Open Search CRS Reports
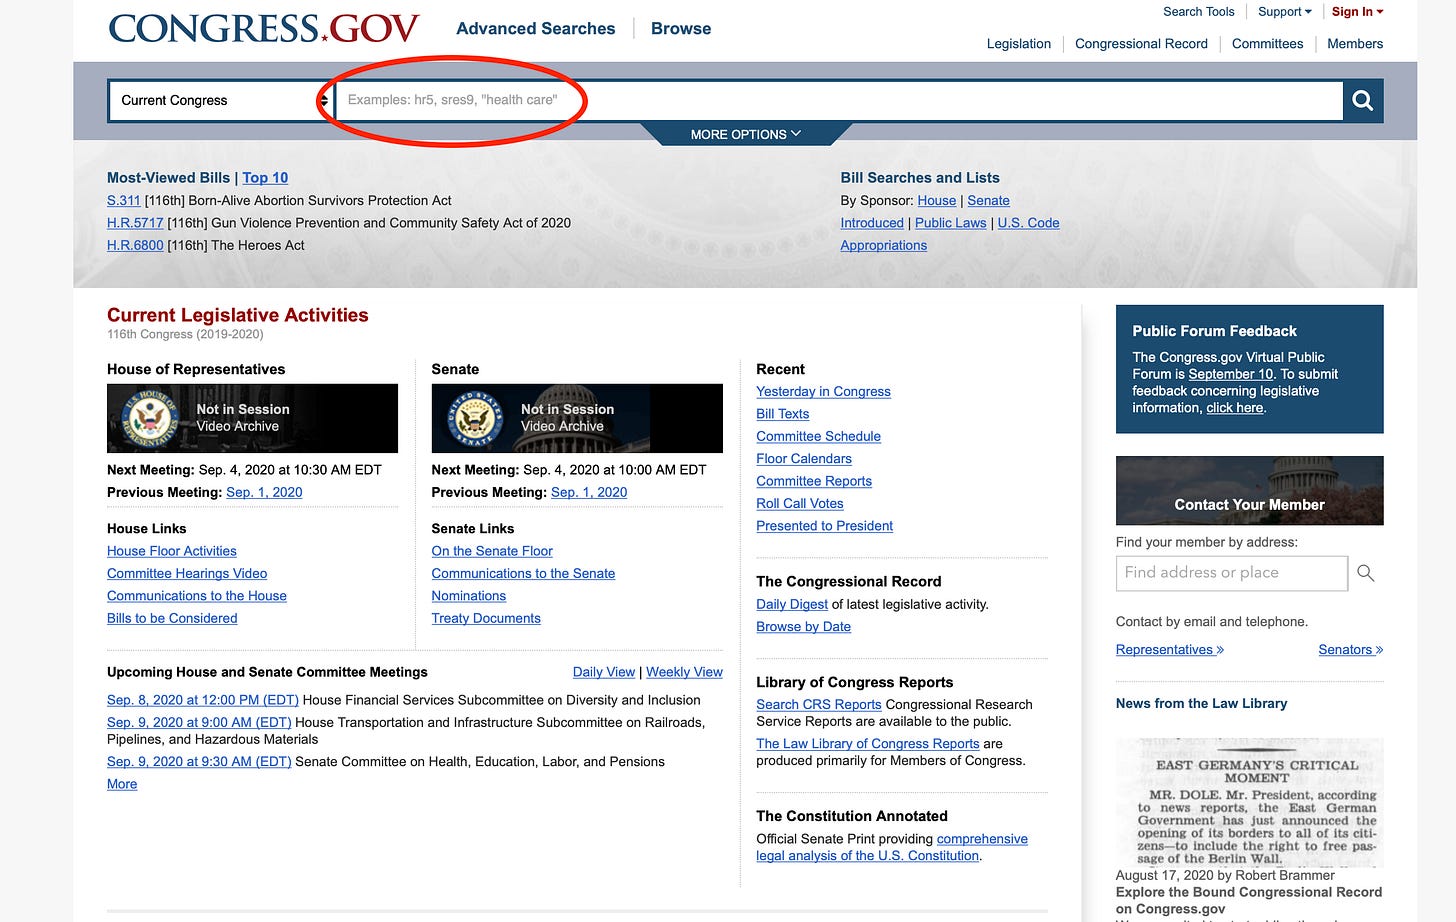 (x=819, y=704)
